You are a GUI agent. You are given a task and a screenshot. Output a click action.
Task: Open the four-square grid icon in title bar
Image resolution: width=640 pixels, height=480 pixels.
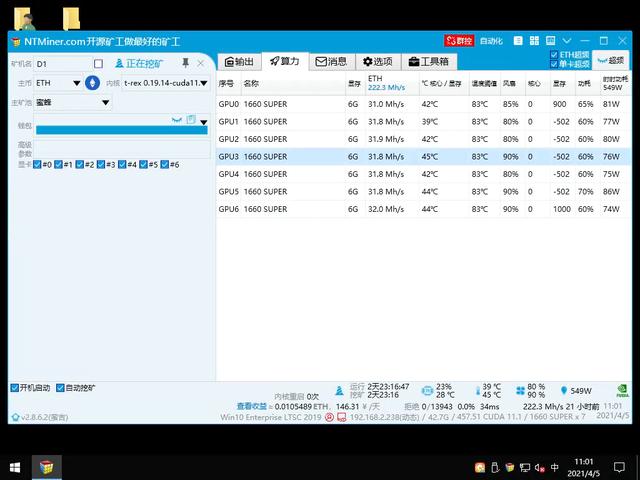(534, 41)
